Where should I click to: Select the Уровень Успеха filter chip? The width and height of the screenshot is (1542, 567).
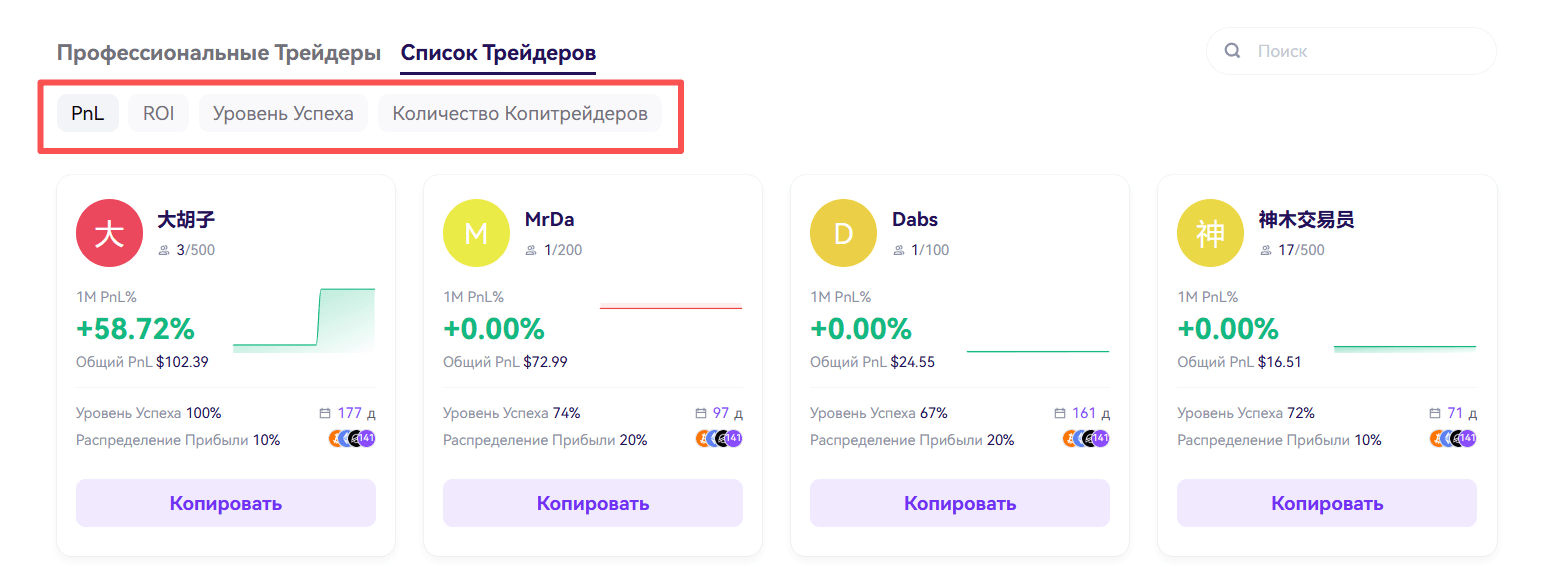click(x=283, y=113)
